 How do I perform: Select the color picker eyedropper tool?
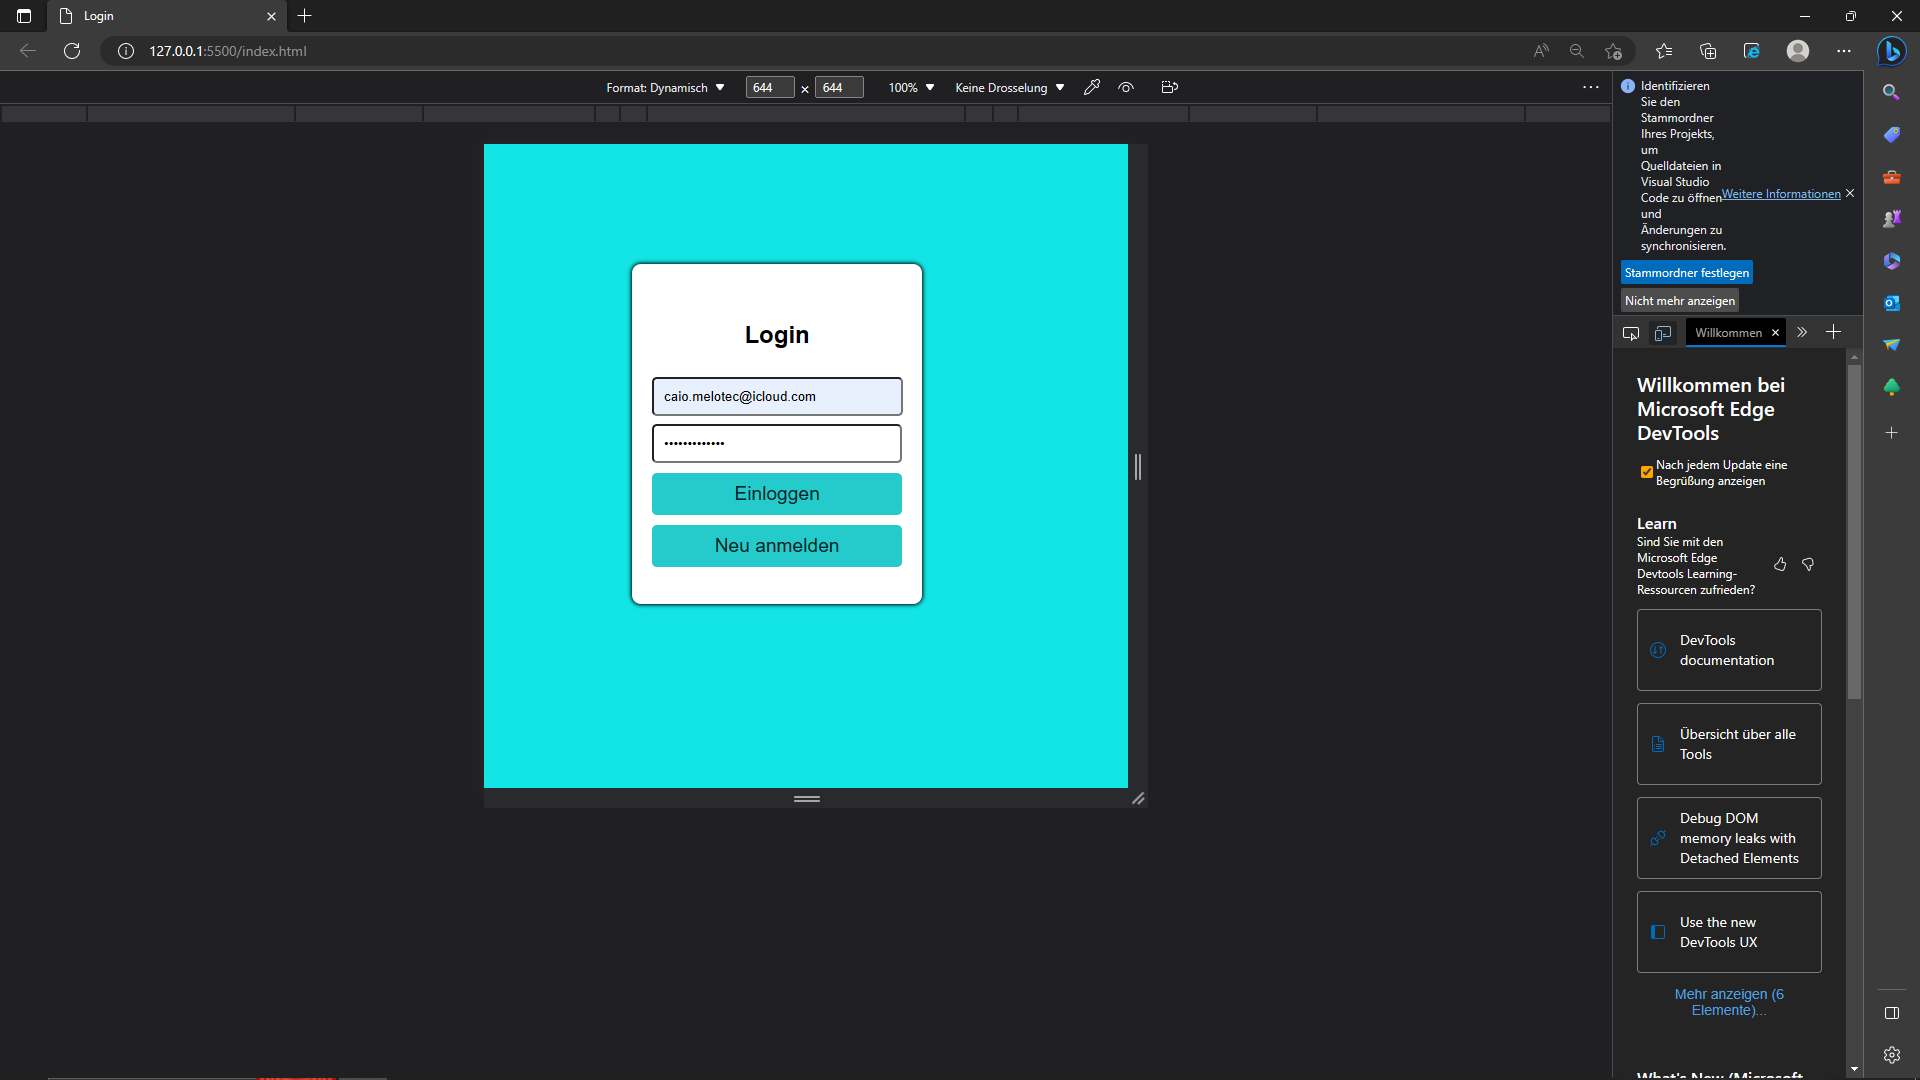[1091, 87]
